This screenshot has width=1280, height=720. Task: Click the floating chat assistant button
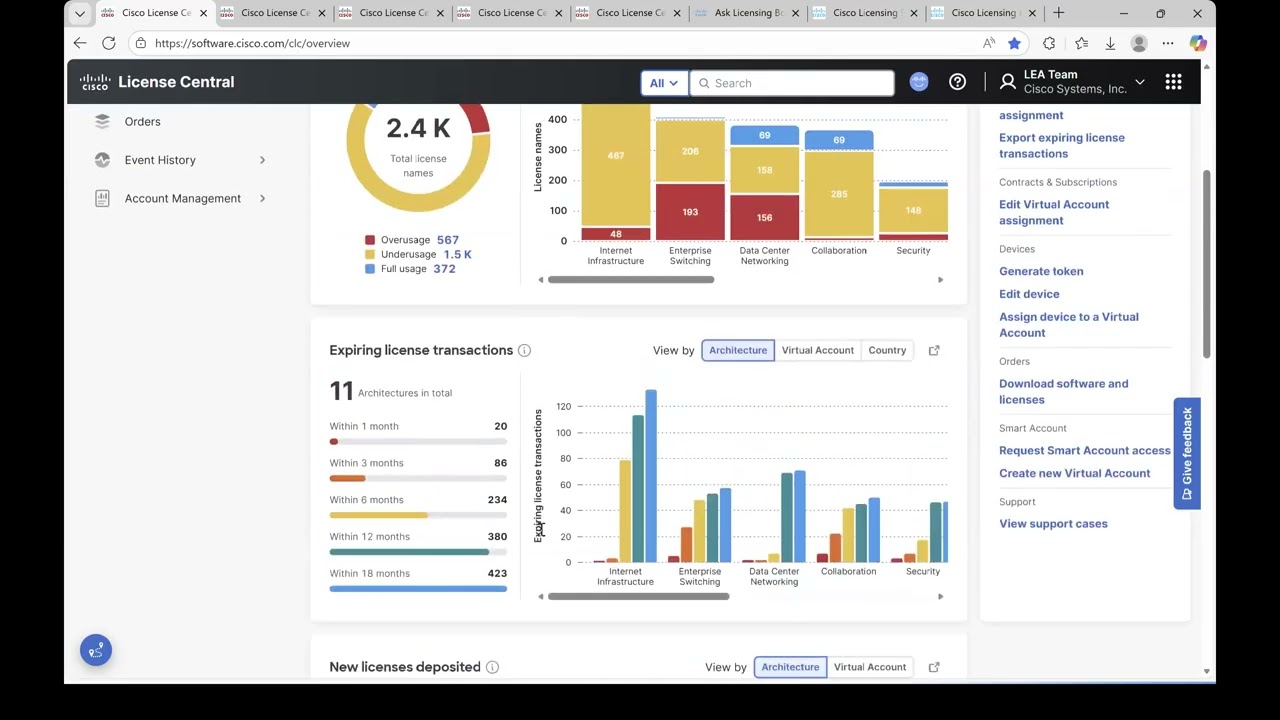[96, 651]
